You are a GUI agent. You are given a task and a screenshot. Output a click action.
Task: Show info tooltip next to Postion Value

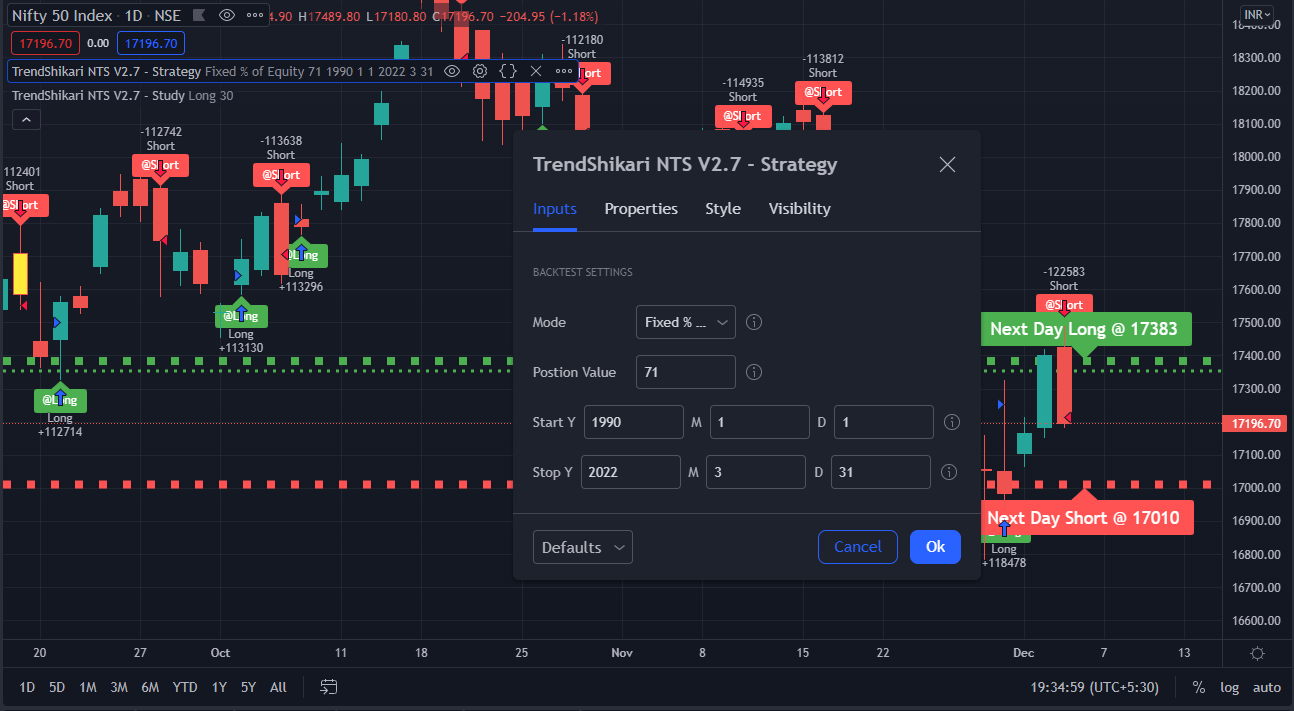pos(755,372)
